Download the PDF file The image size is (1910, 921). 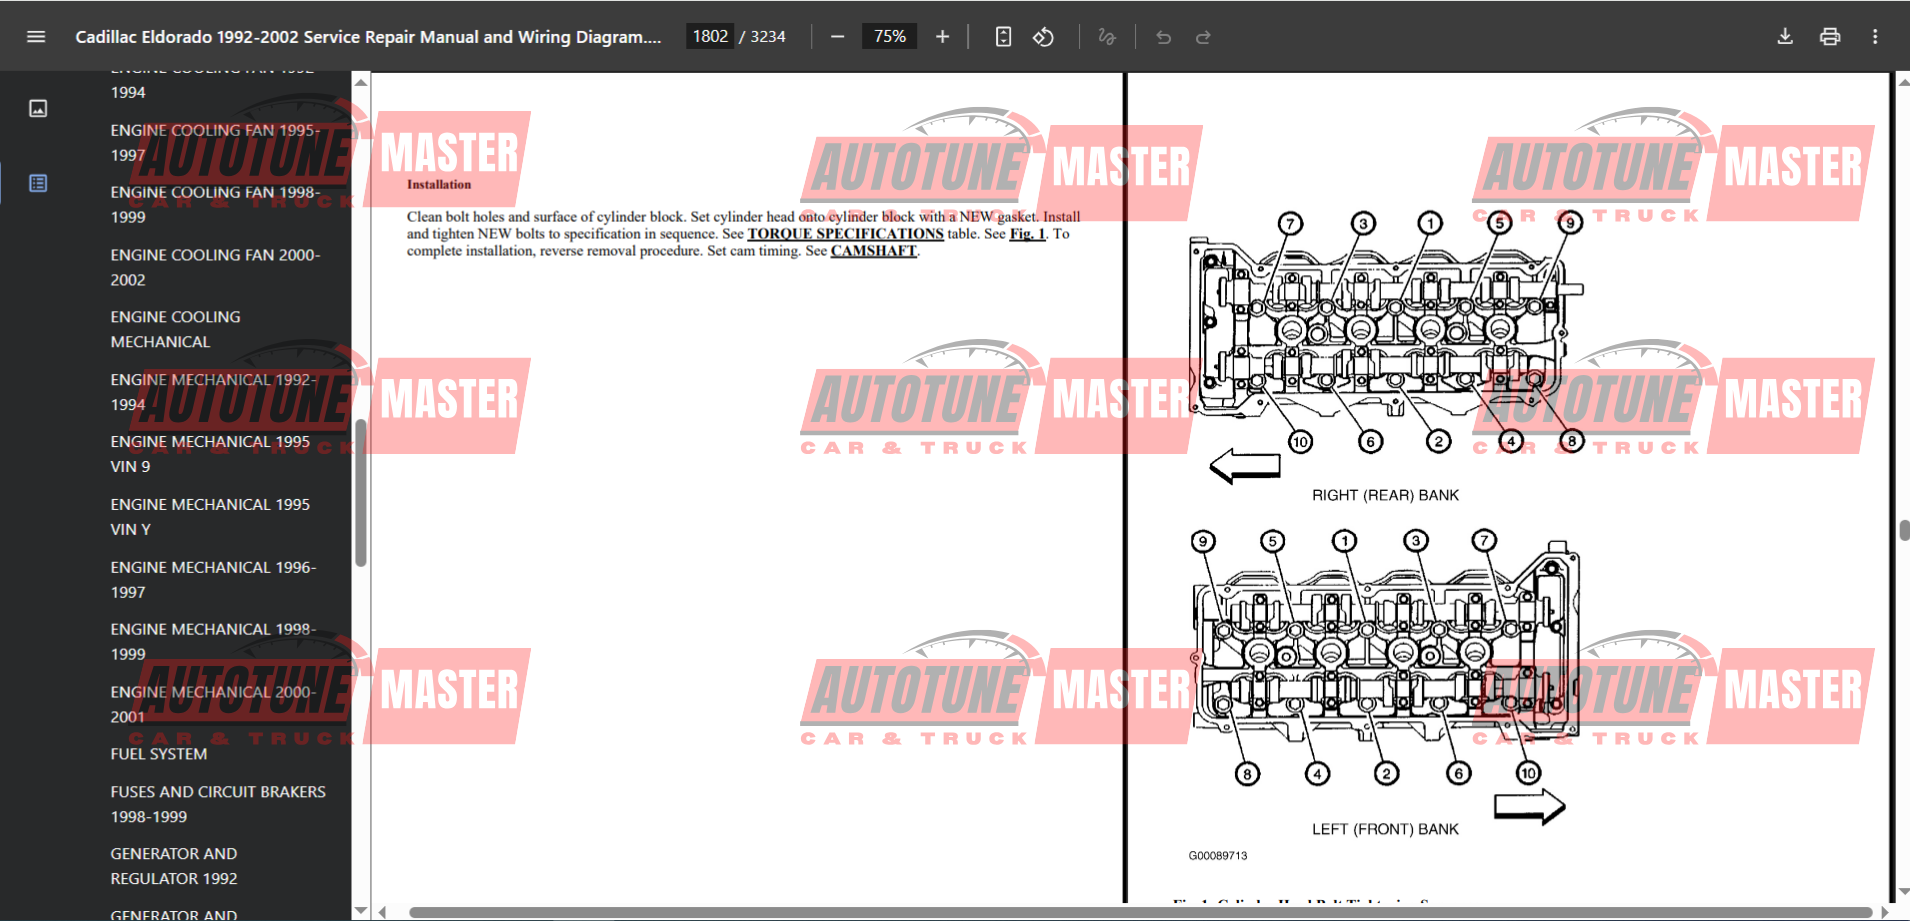[x=1785, y=37]
